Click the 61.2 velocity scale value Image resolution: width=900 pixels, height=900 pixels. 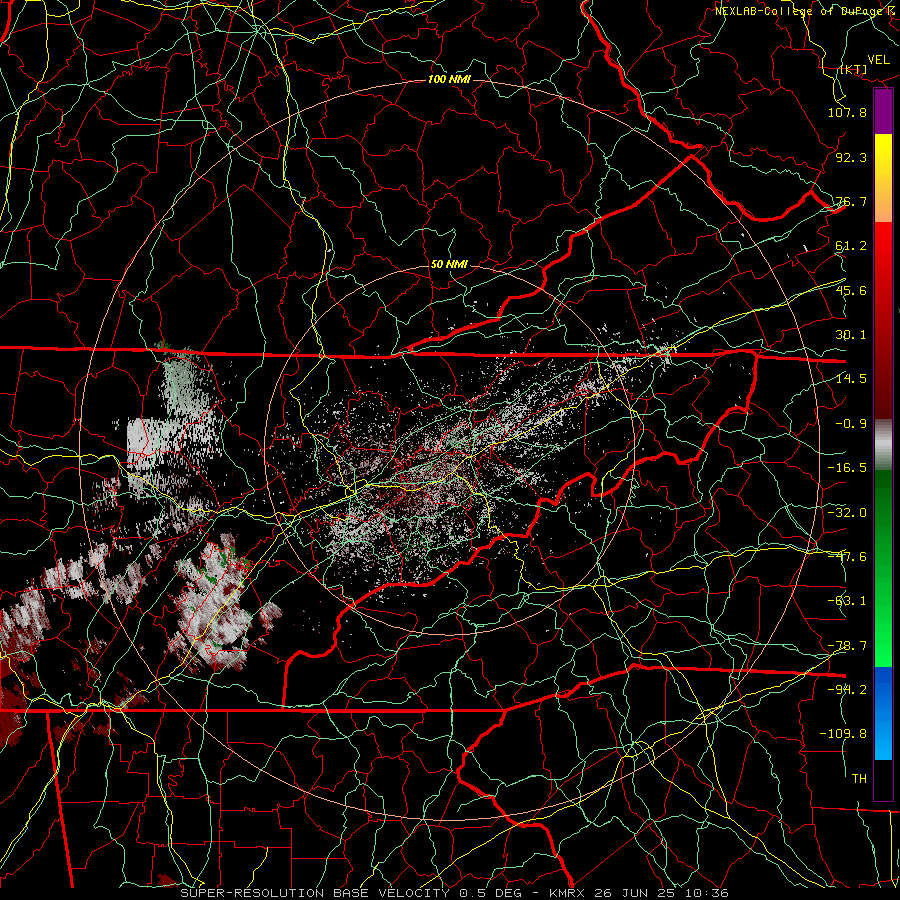pyautogui.click(x=851, y=246)
